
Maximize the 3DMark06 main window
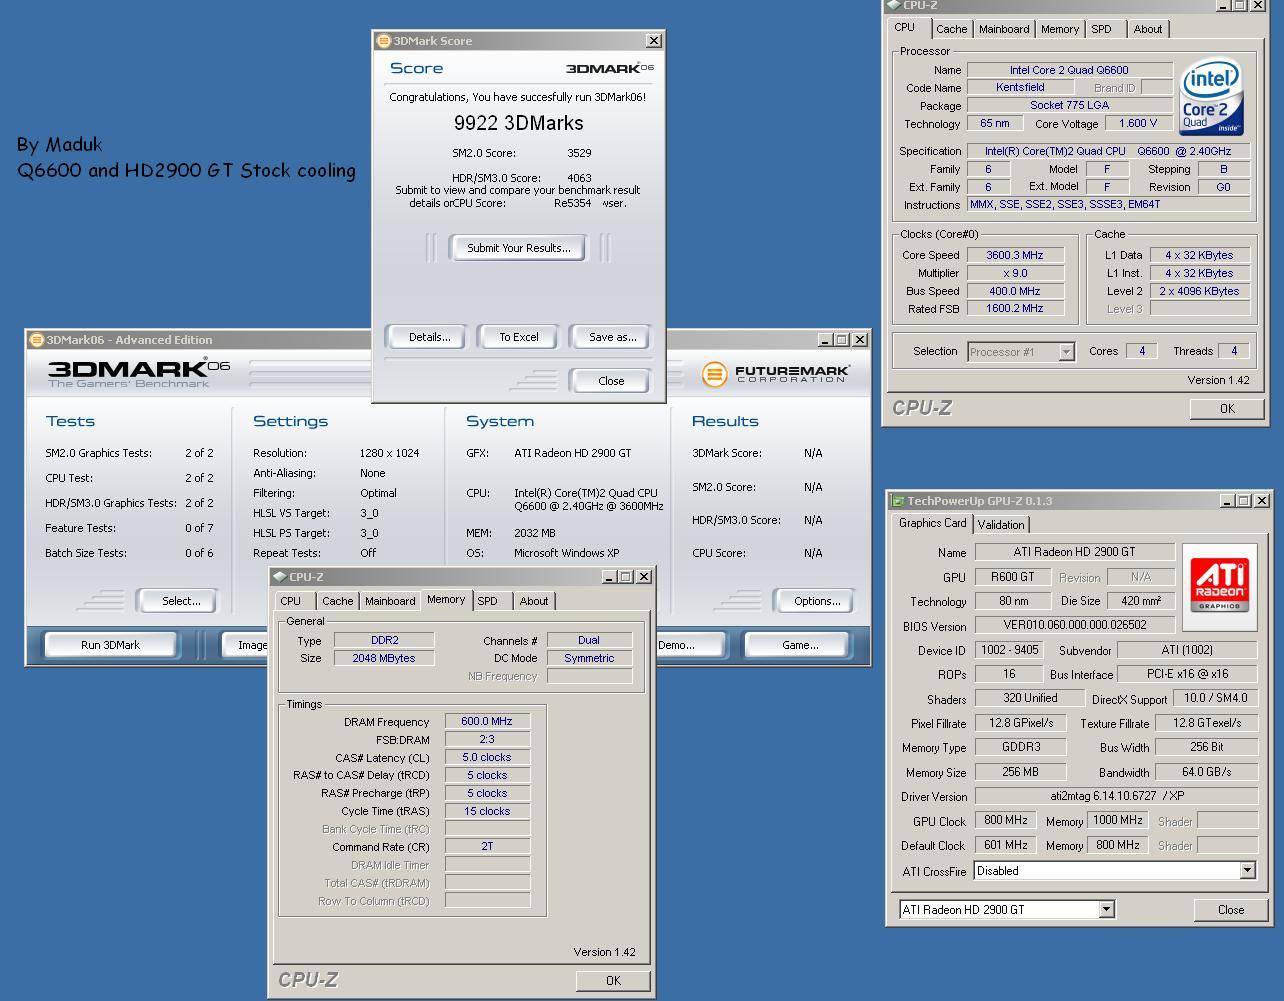842,340
